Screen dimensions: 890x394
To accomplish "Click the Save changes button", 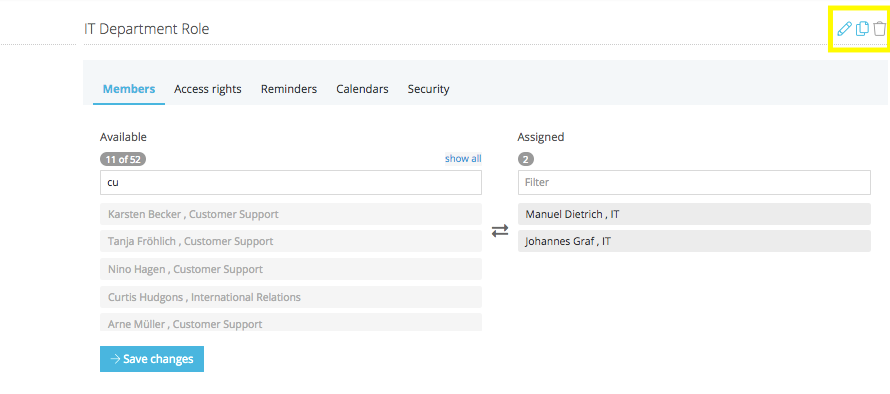I will pyautogui.click(x=152, y=359).
